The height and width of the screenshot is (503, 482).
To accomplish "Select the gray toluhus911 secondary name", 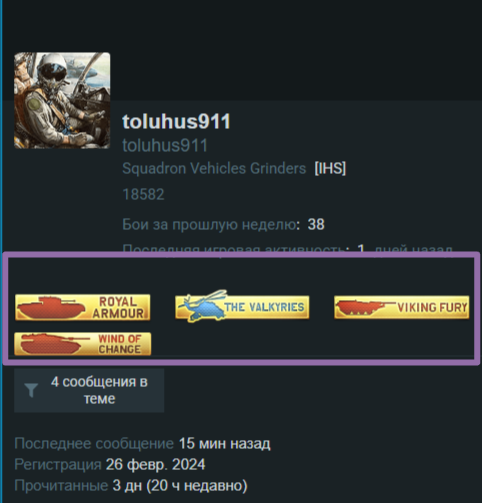I will [165, 146].
